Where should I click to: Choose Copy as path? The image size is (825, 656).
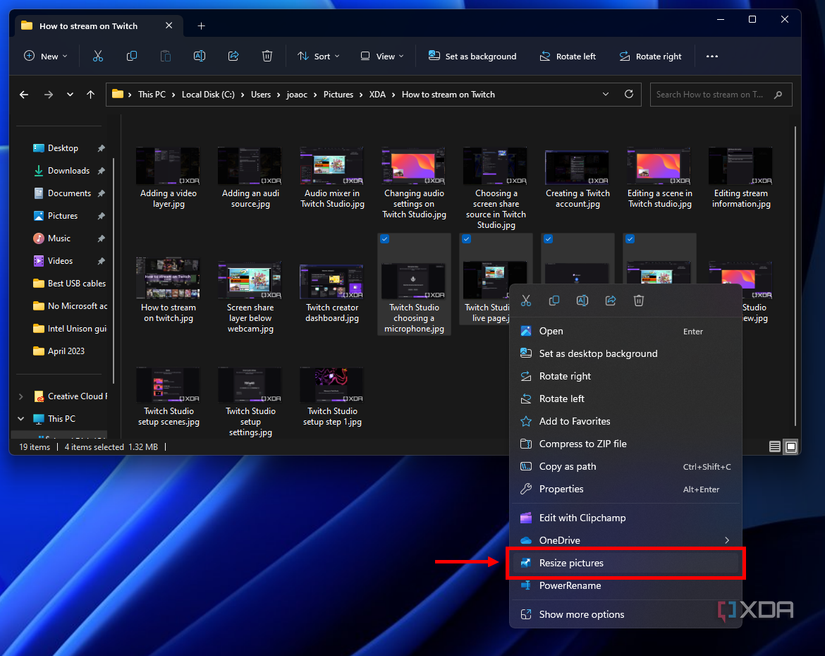coord(626,467)
